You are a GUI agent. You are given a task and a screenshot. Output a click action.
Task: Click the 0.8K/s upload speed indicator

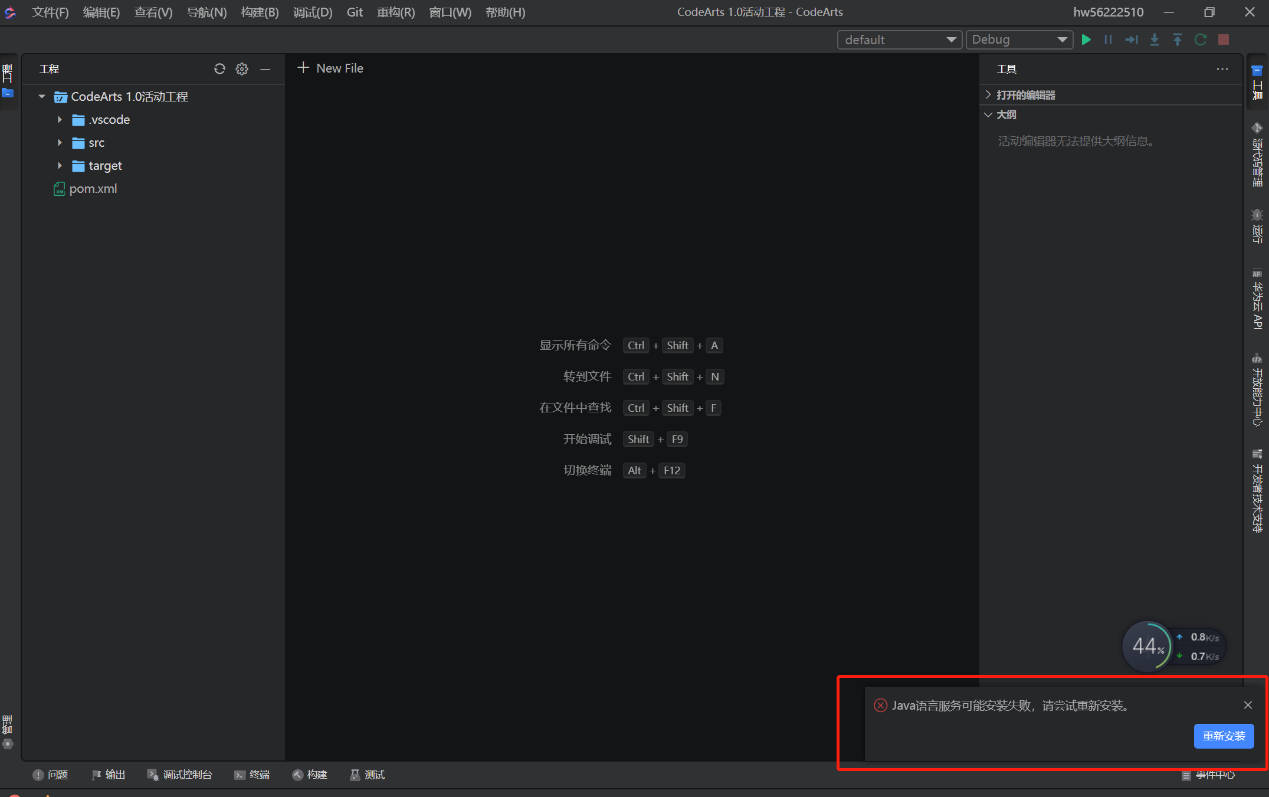click(1198, 637)
